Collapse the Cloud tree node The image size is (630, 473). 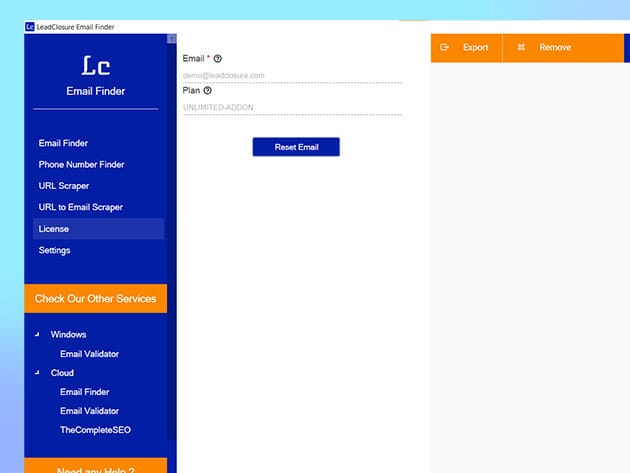pos(38,373)
